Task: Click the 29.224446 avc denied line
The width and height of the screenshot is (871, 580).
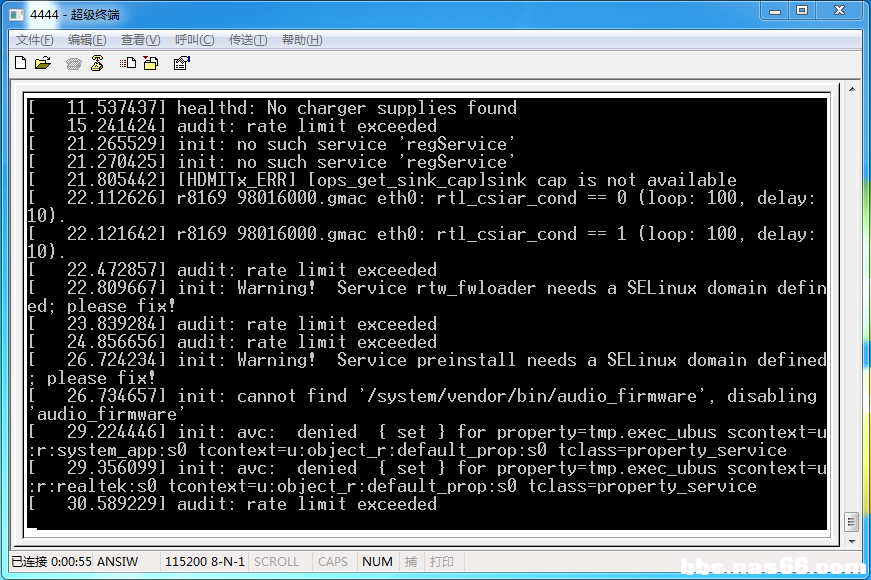Action: [427, 441]
